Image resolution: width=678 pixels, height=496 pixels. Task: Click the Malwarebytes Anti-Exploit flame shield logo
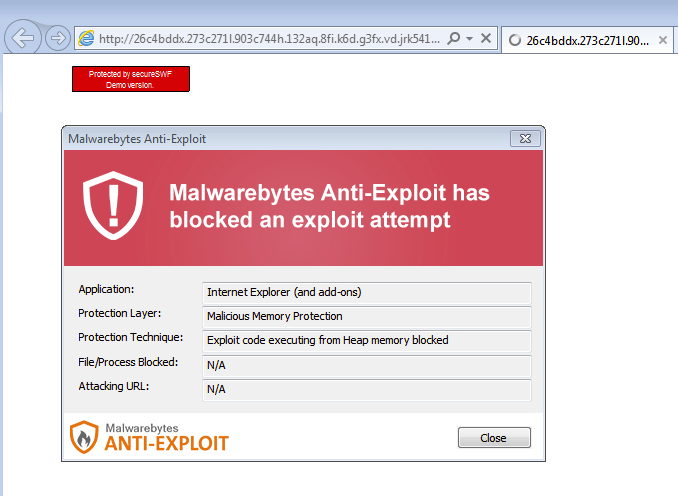pyautogui.click(x=84, y=437)
